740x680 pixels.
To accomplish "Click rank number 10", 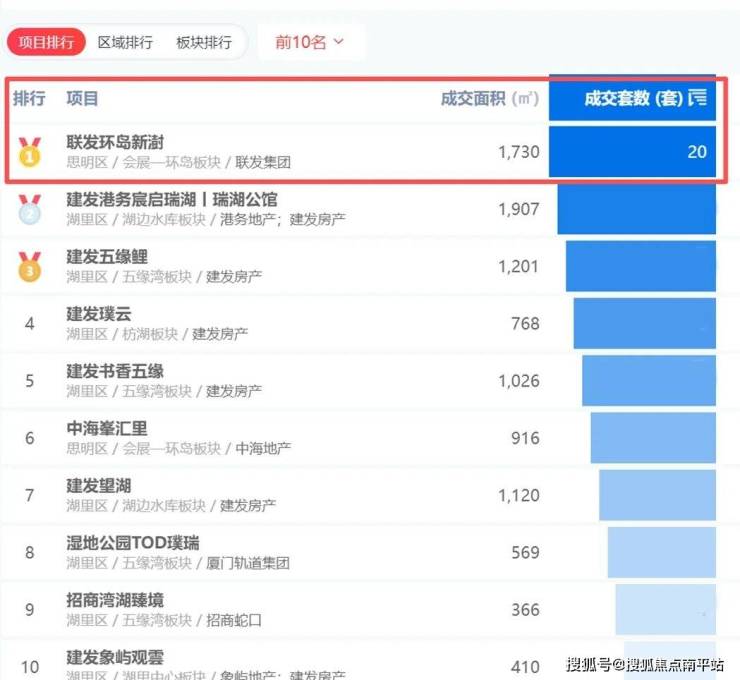I will (x=30, y=667).
